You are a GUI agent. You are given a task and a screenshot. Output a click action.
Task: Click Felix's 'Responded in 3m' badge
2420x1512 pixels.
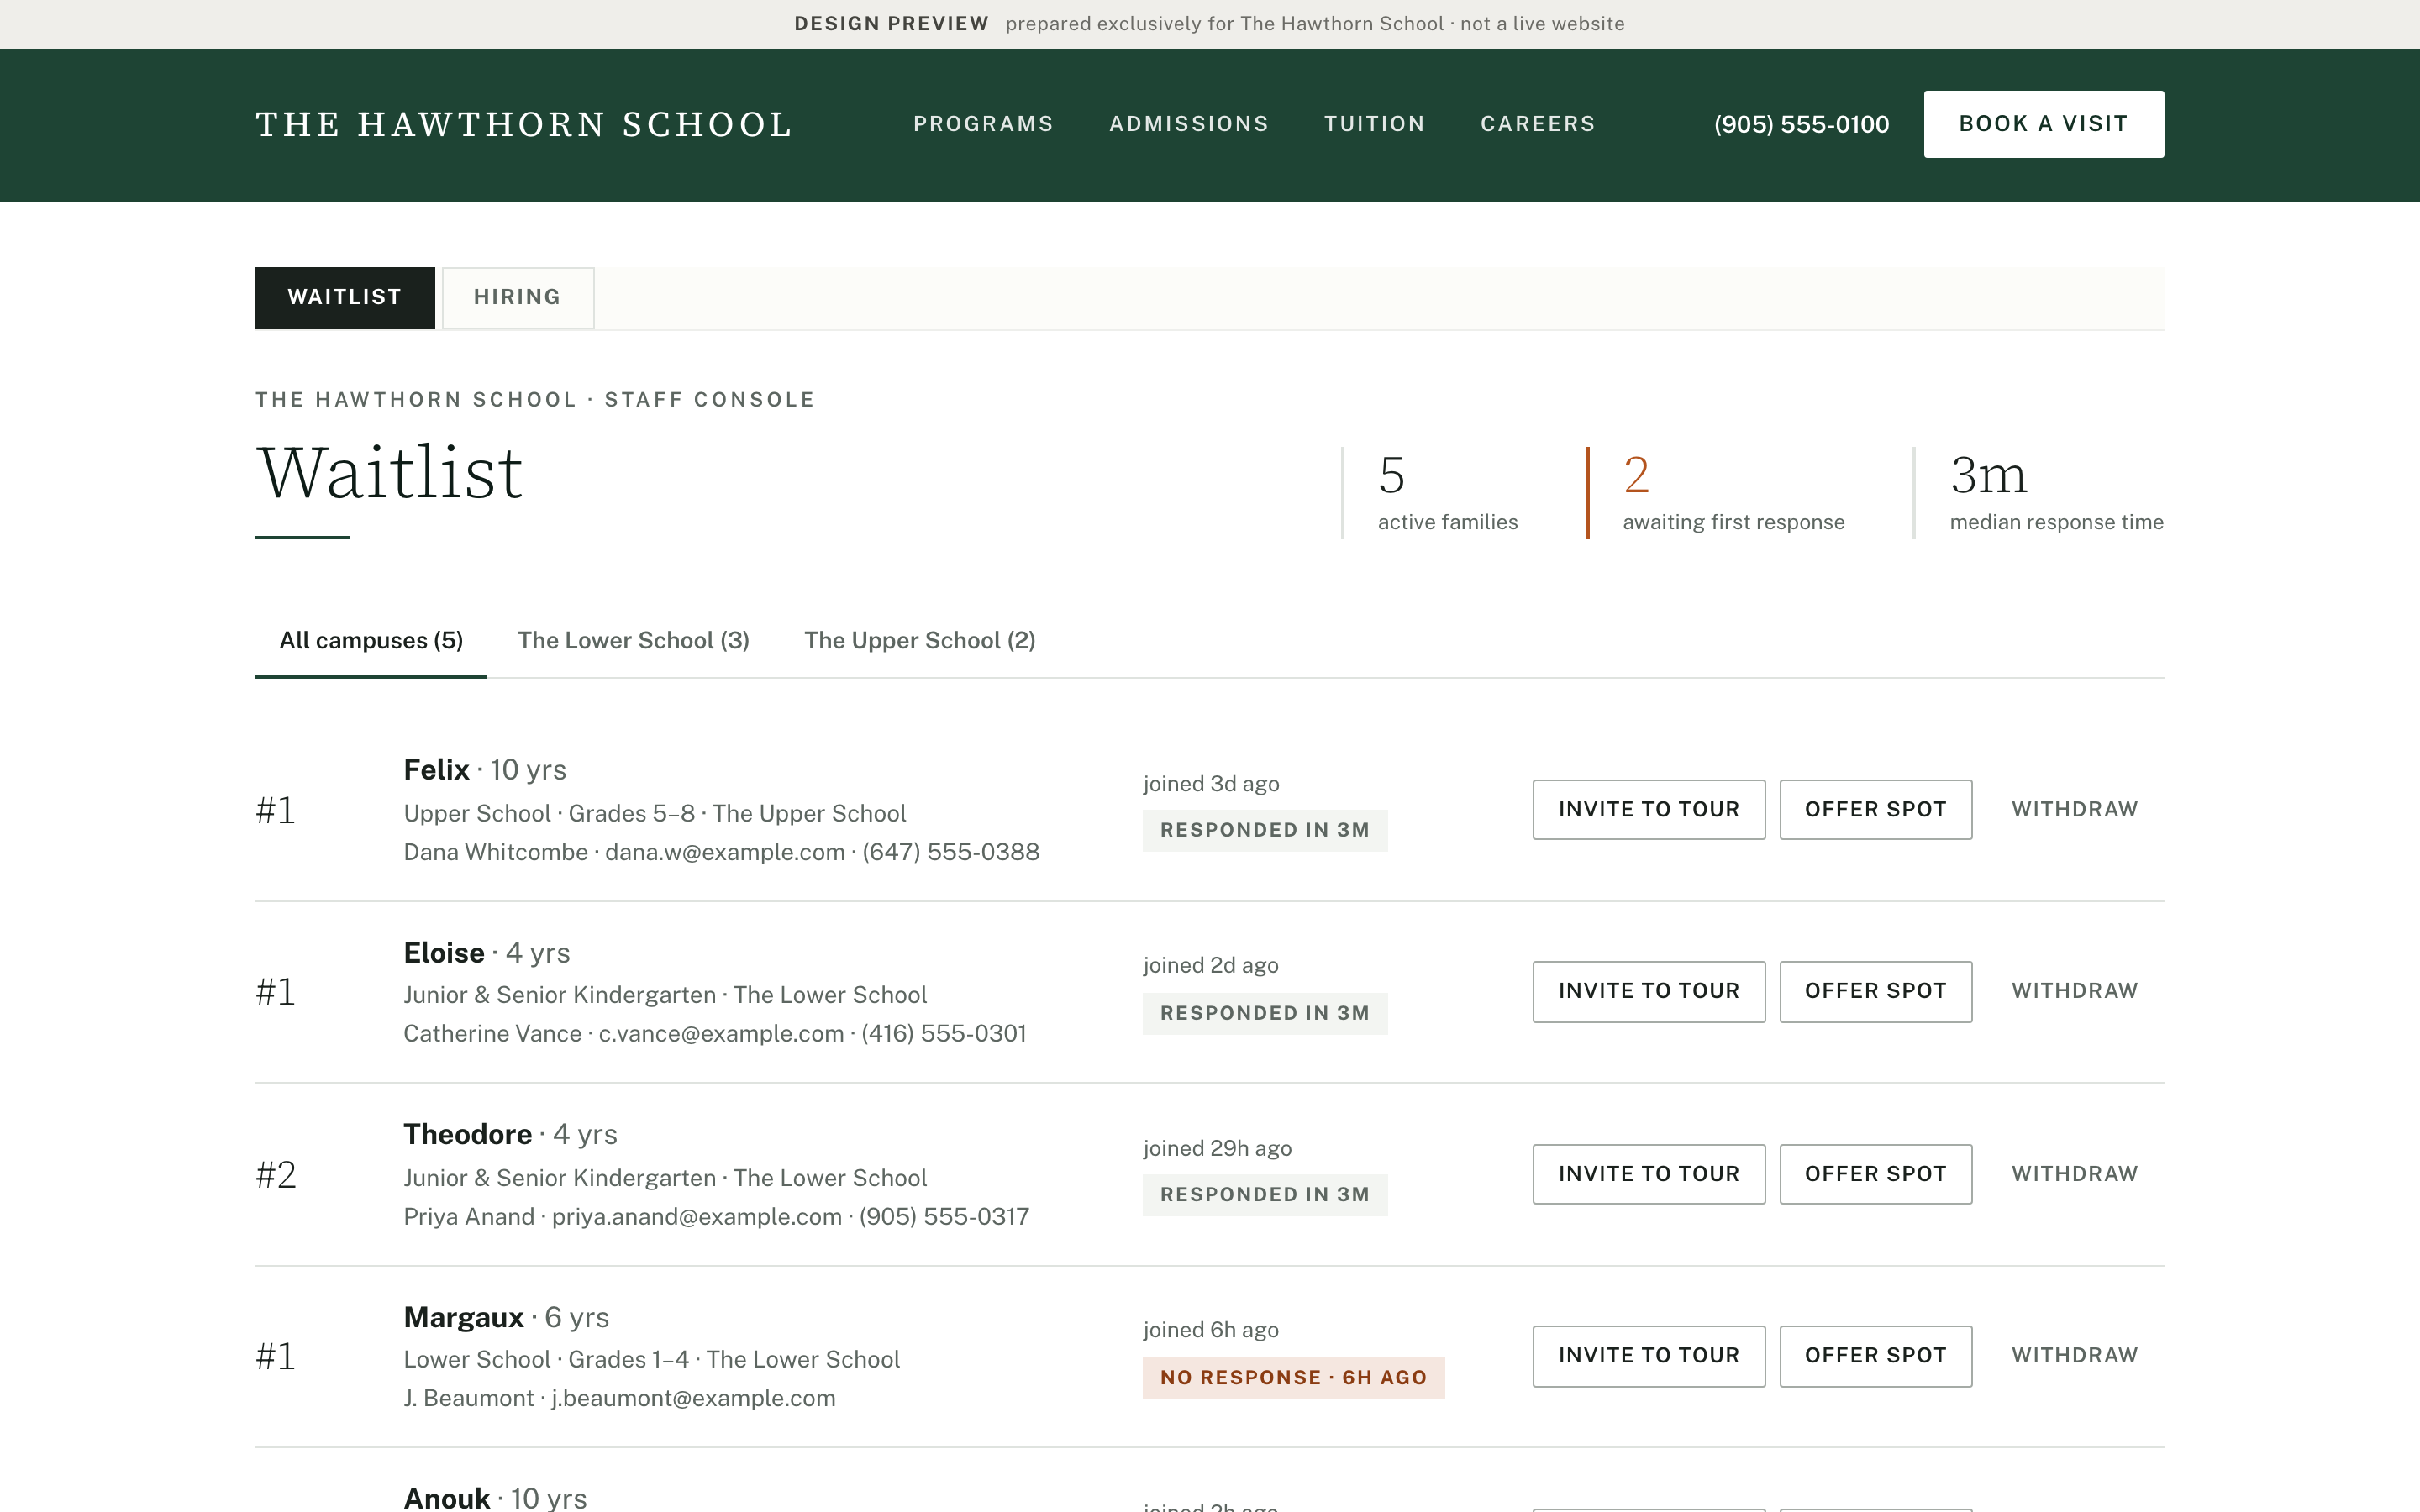1265,830
